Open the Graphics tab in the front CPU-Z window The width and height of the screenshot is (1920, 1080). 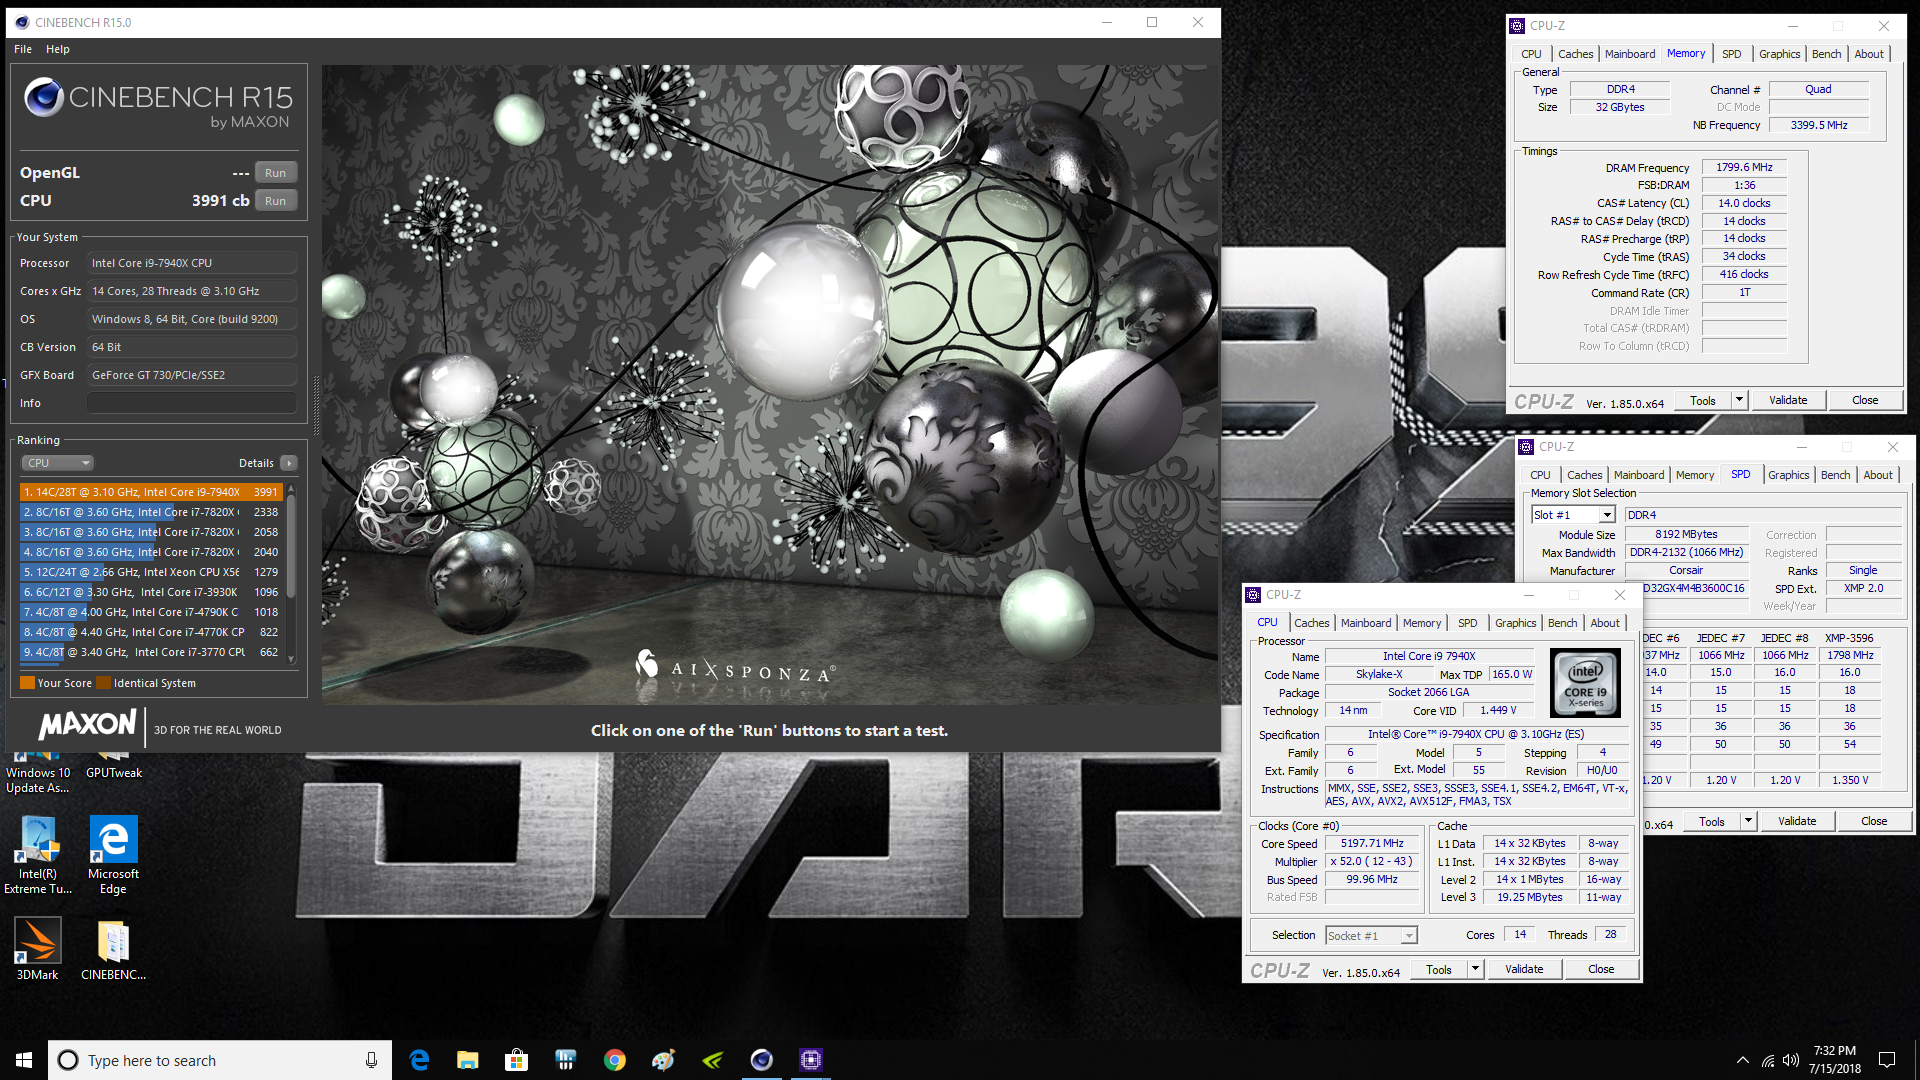pyautogui.click(x=1515, y=623)
